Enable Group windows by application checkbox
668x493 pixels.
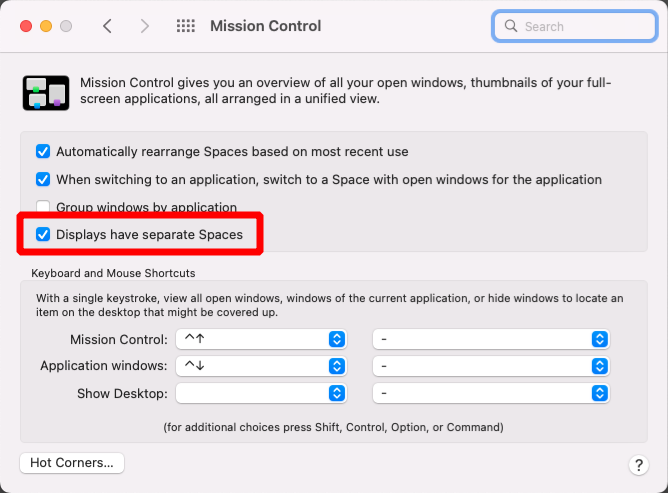point(43,207)
